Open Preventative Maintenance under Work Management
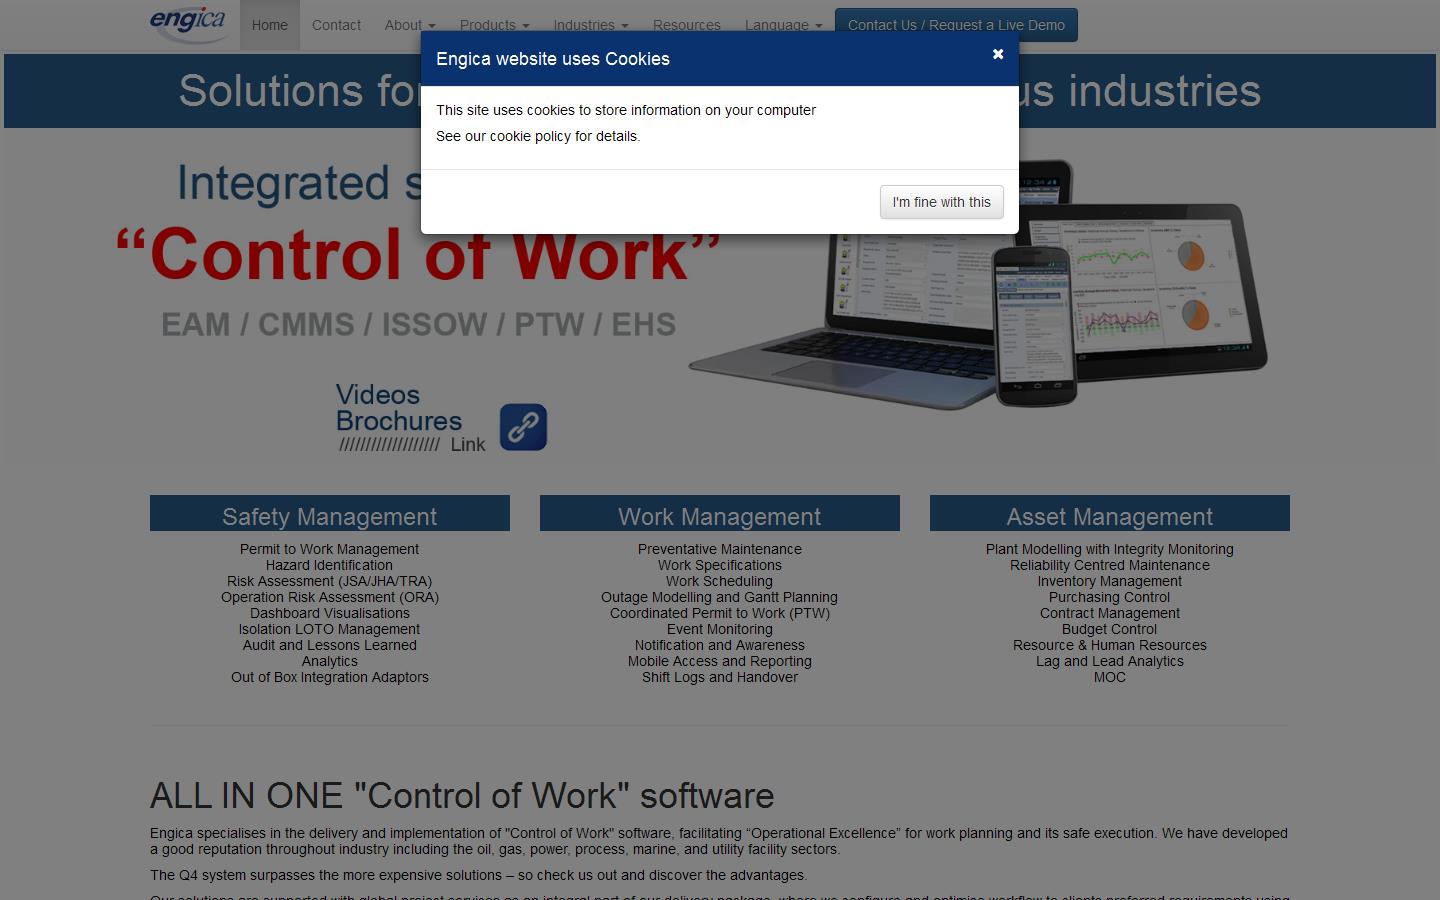The width and height of the screenshot is (1440, 900). pos(719,549)
